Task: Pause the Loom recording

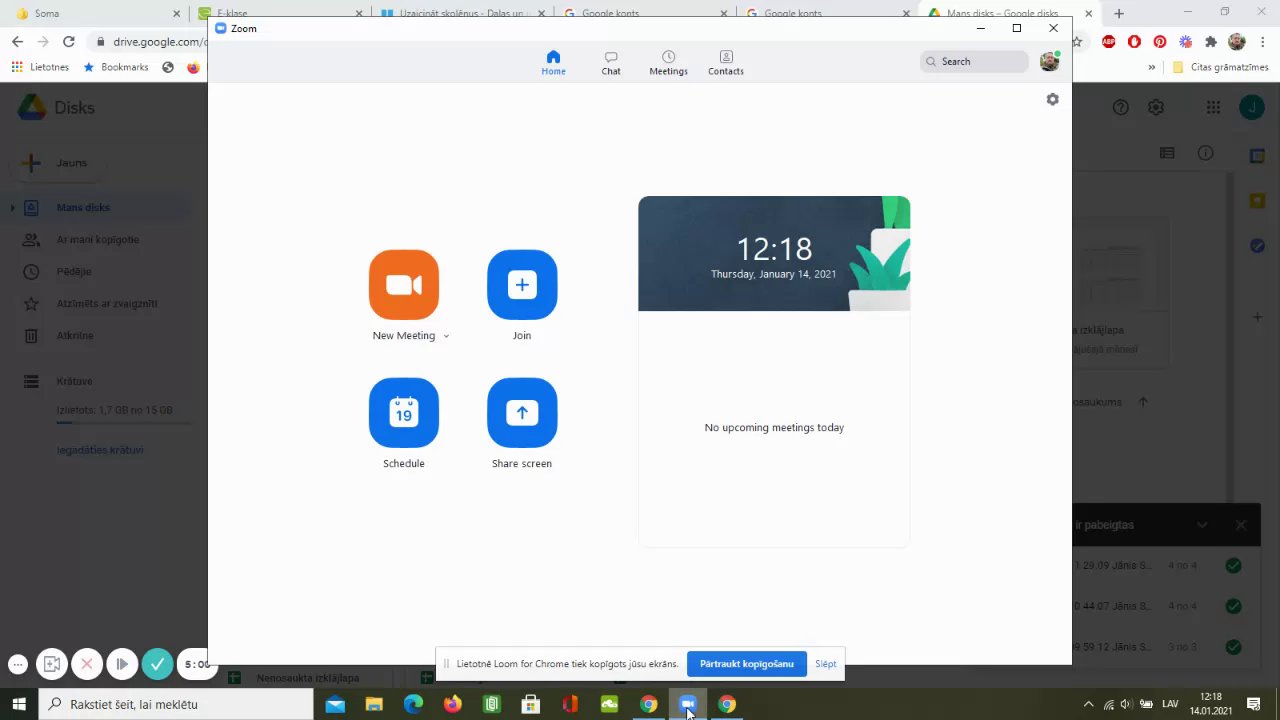Action: [x=122, y=663]
